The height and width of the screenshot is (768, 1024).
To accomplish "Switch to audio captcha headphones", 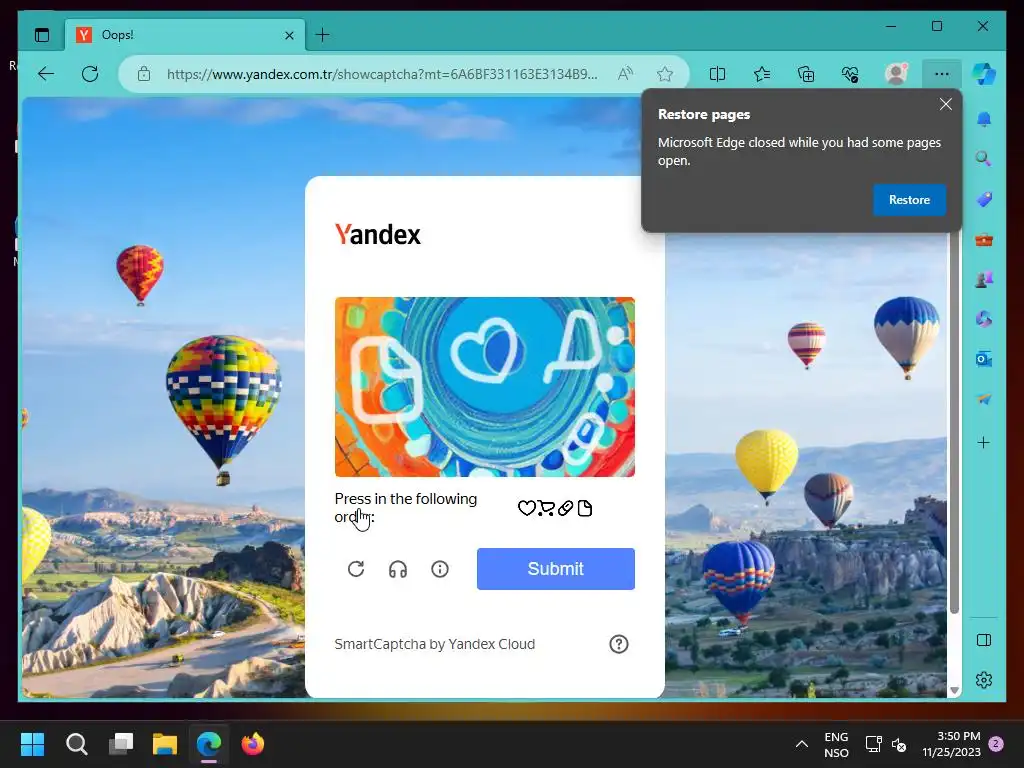I will coord(398,569).
